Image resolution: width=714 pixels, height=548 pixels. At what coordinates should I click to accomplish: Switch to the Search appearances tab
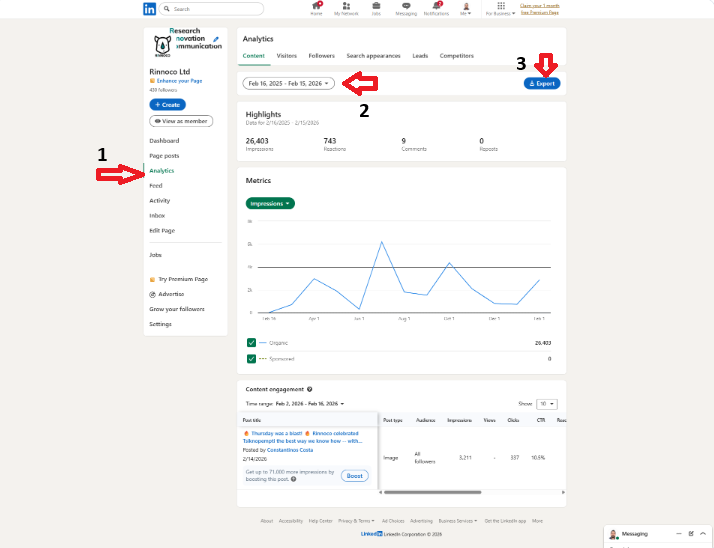tap(373, 56)
